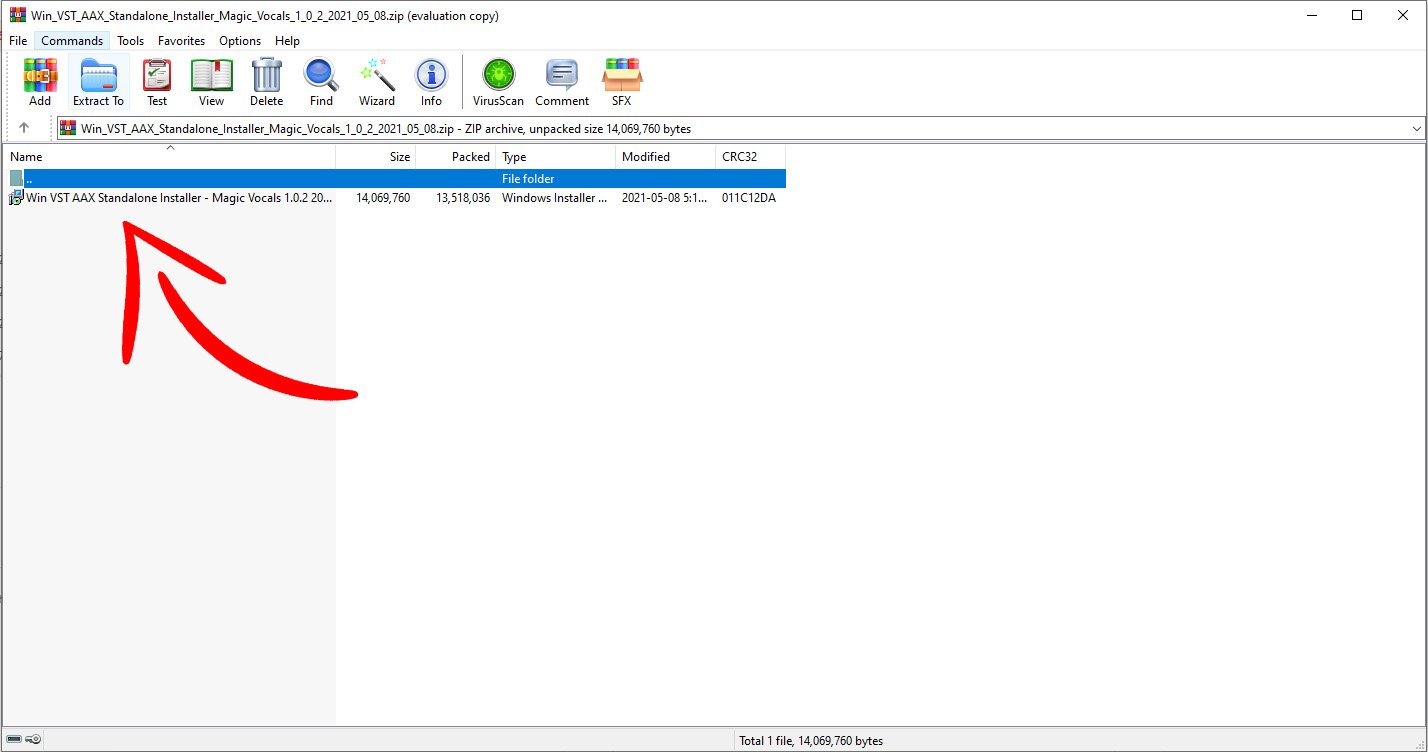Screen dimensions: 1428x752
Task: Show archive Info
Action: point(431,82)
